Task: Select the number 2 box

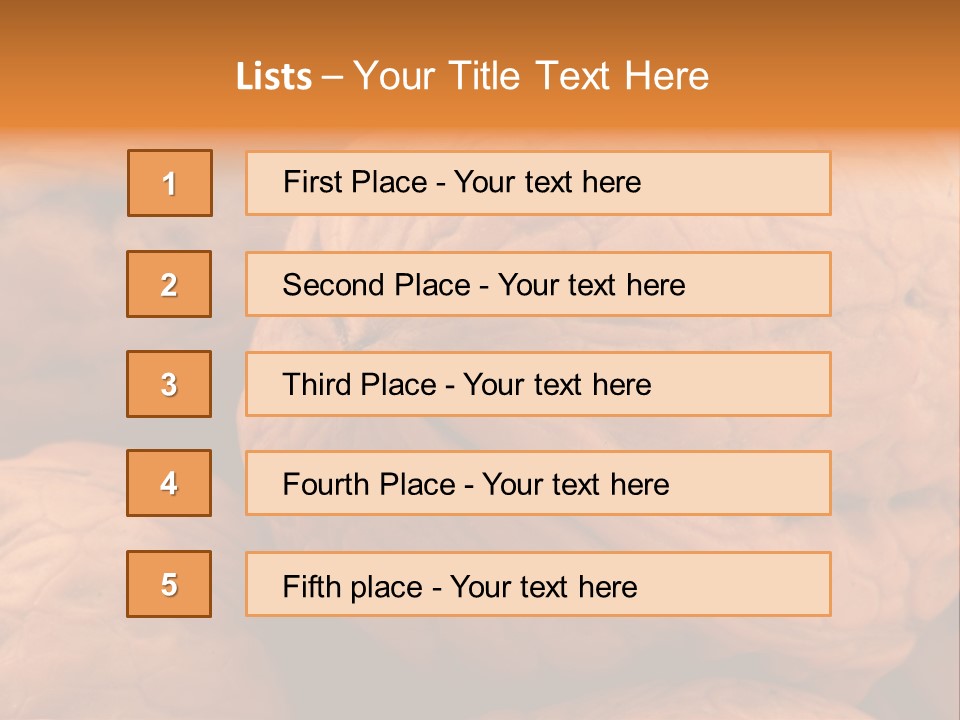Action: (x=169, y=284)
